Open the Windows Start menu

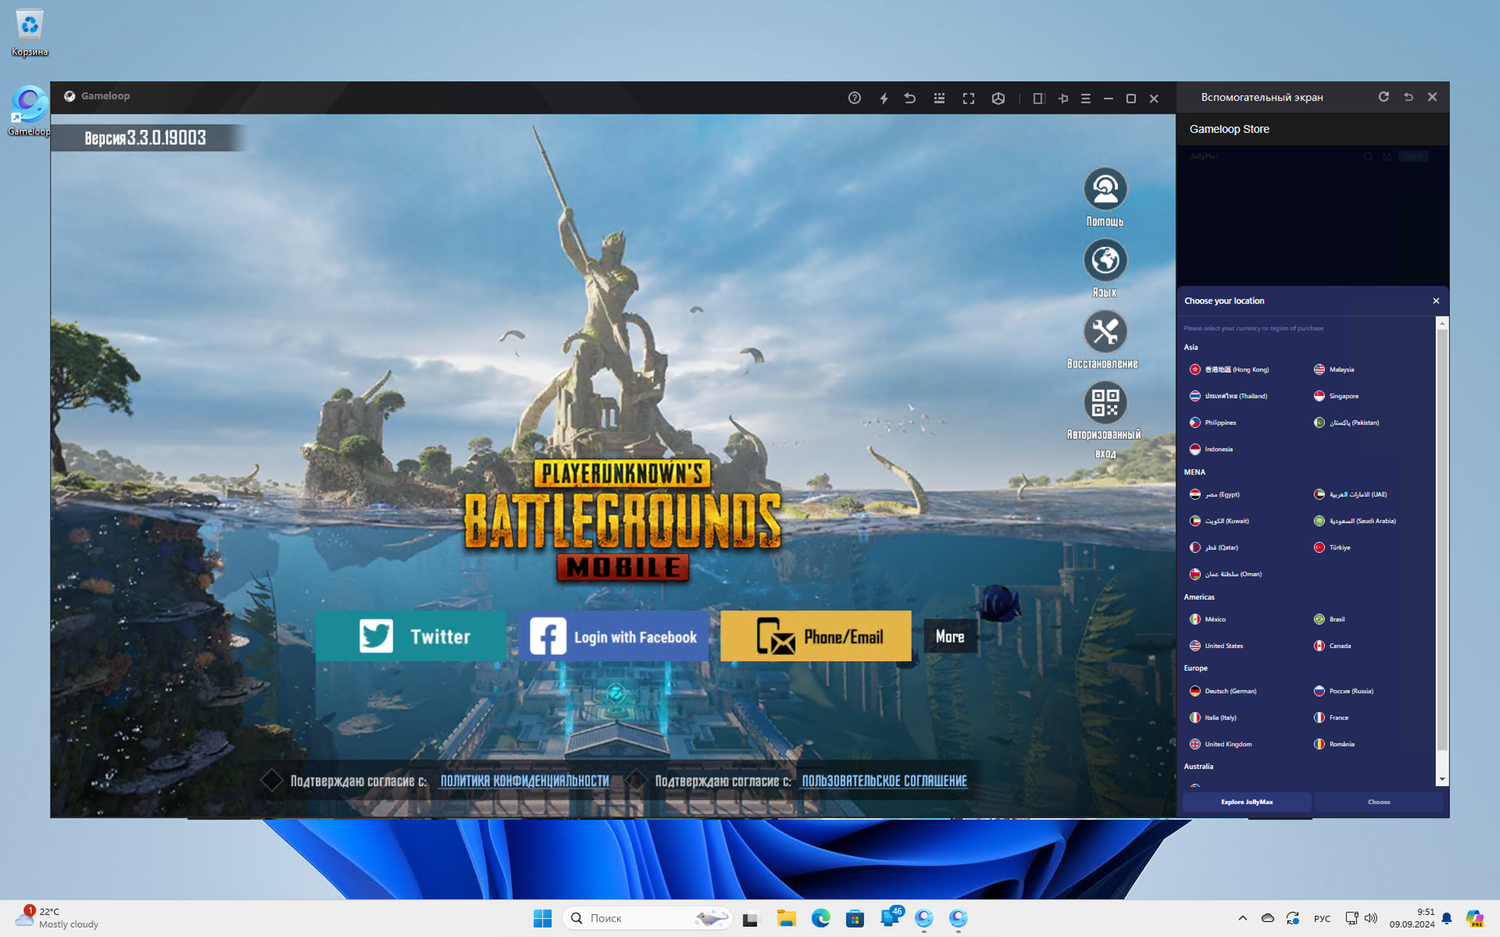pyautogui.click(x=543, y=918)
